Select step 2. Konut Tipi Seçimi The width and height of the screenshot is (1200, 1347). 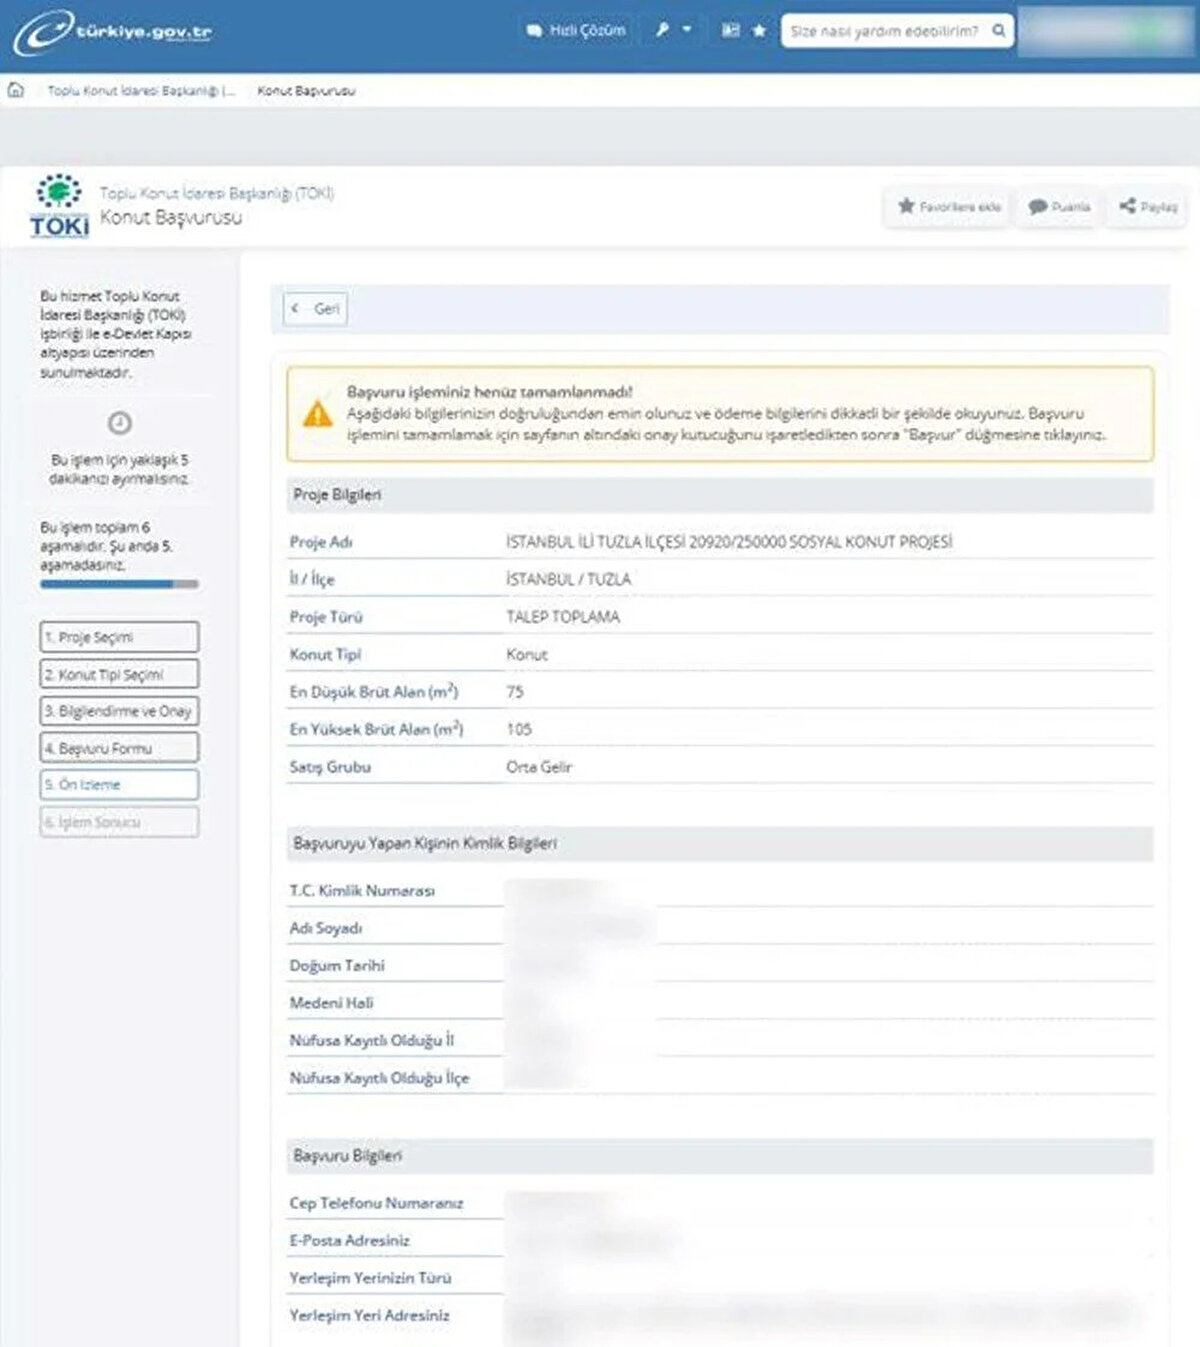point(119,674)
